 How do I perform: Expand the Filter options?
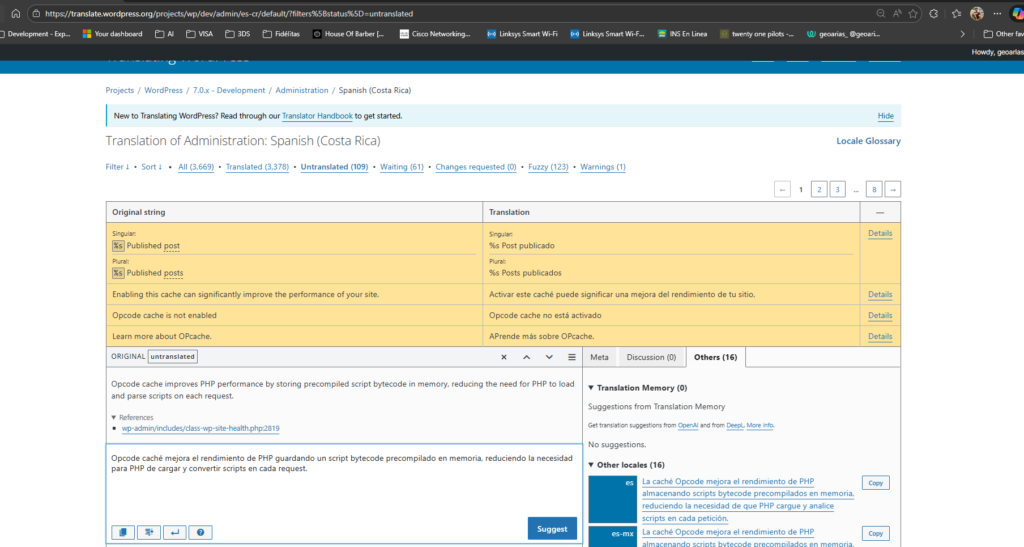pos(117,167)
